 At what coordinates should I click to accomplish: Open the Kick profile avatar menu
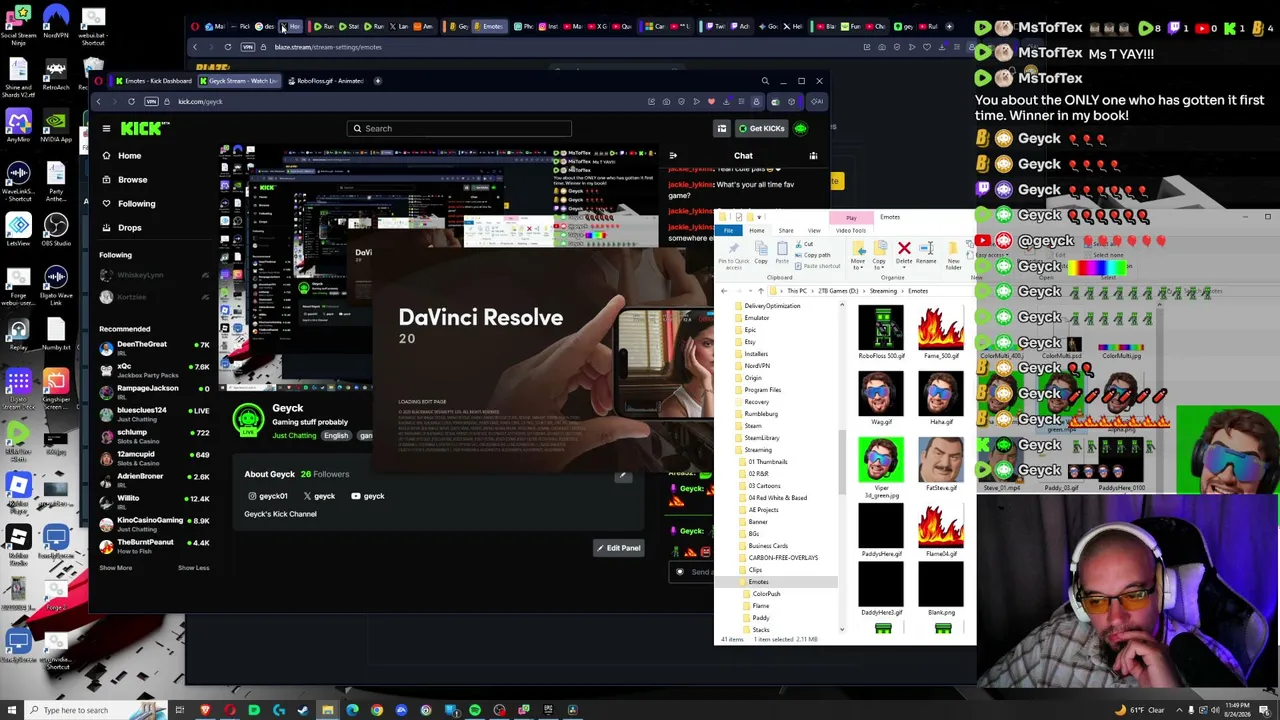coord(801,128)
